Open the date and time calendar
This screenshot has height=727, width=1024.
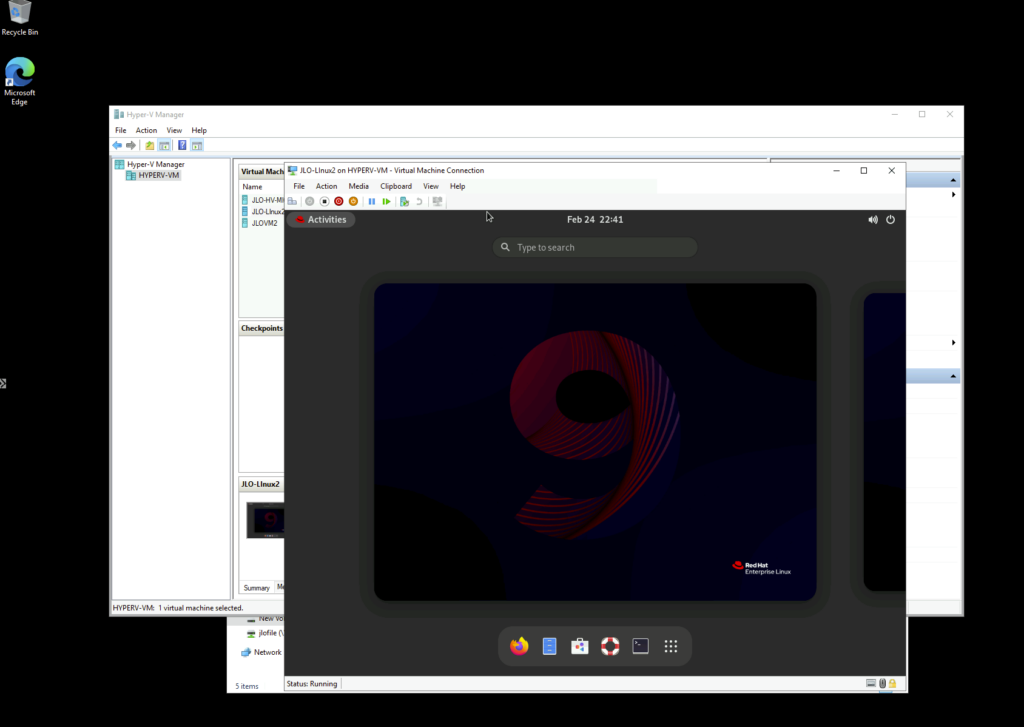pos(595,219)
